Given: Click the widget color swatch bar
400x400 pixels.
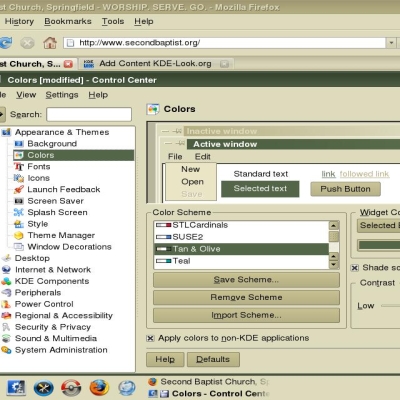Looking at the screenshot, I should (x=379, y=245).
